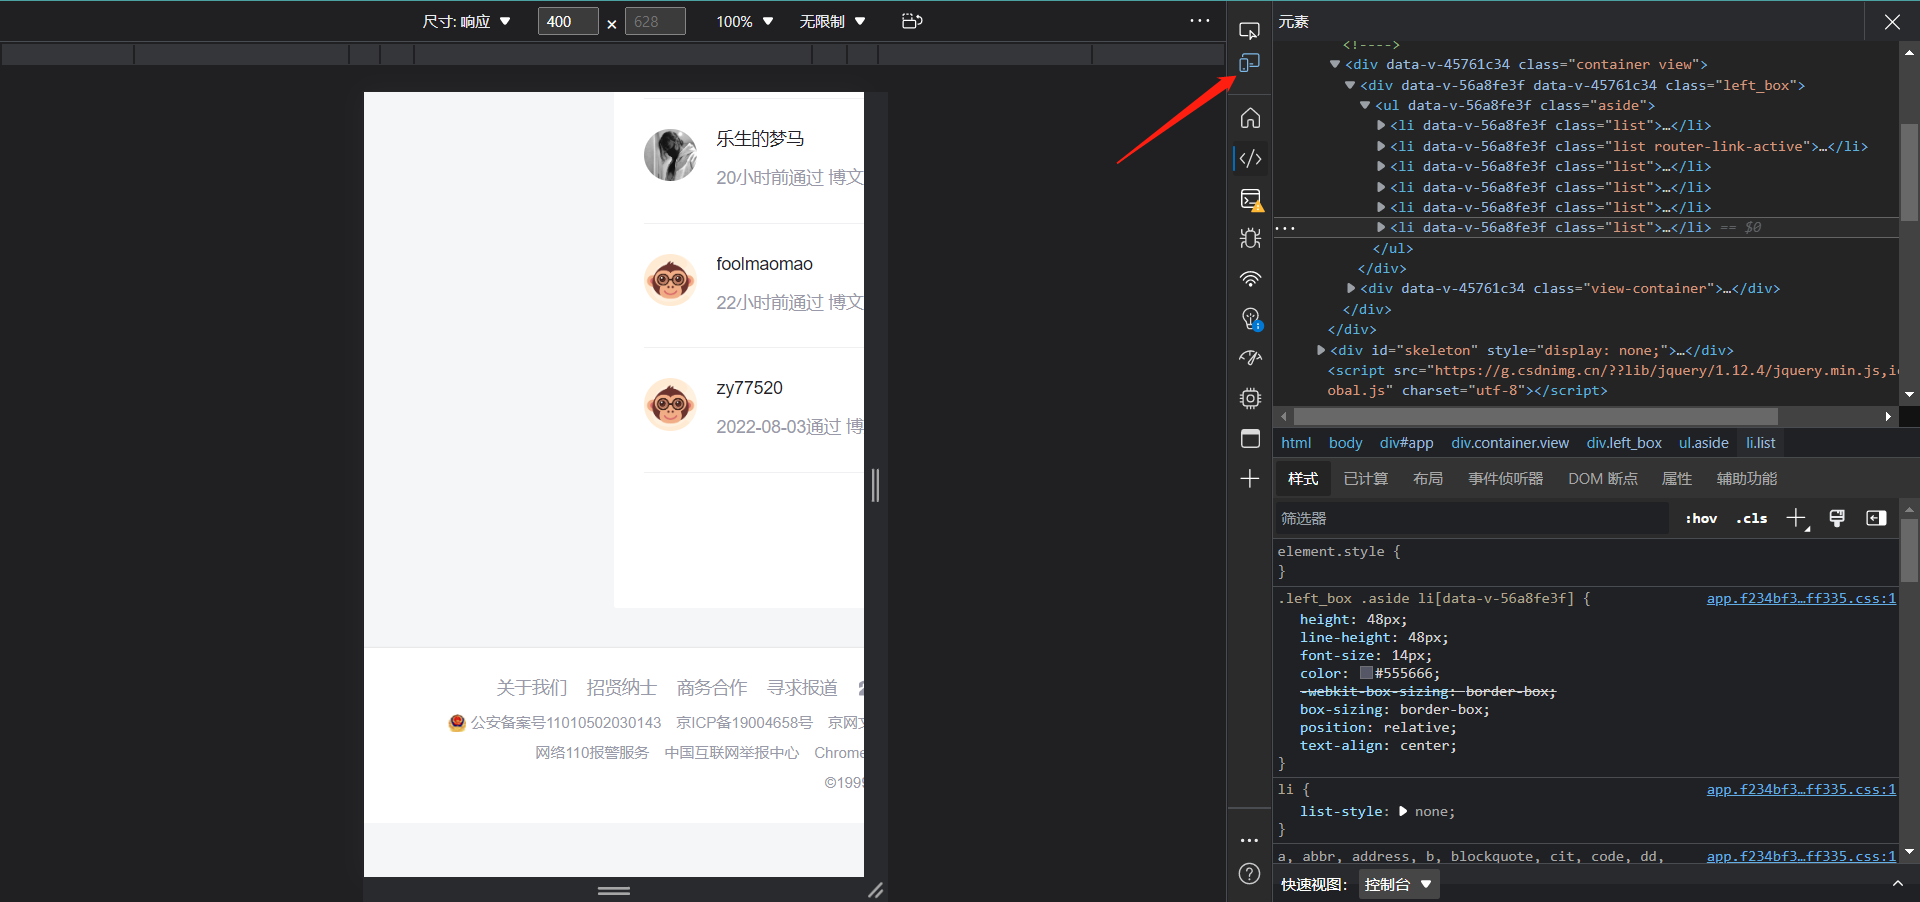Toggle .cls element classes panel
The image size is (1920, 902).
tap(1751, 518)
